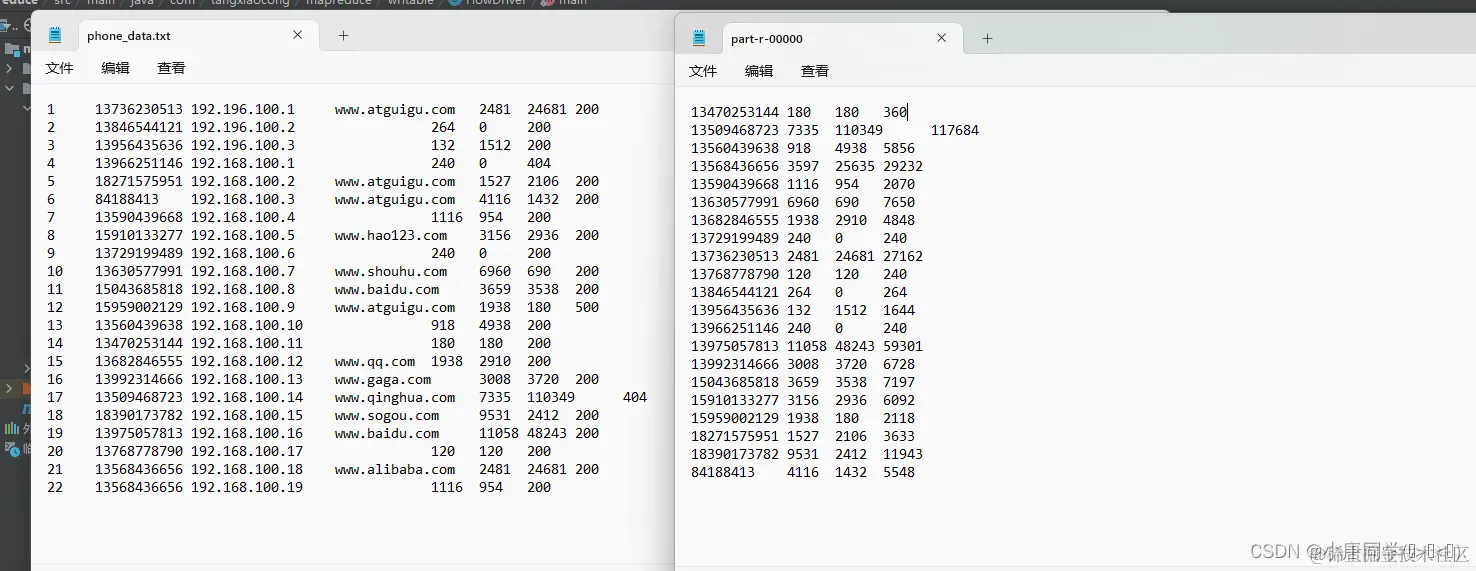Image resolution: width=1476 pixels, height=571 pixels.
Task: Click total 360 in part-r-00000
Action: [x=895, y=112]
